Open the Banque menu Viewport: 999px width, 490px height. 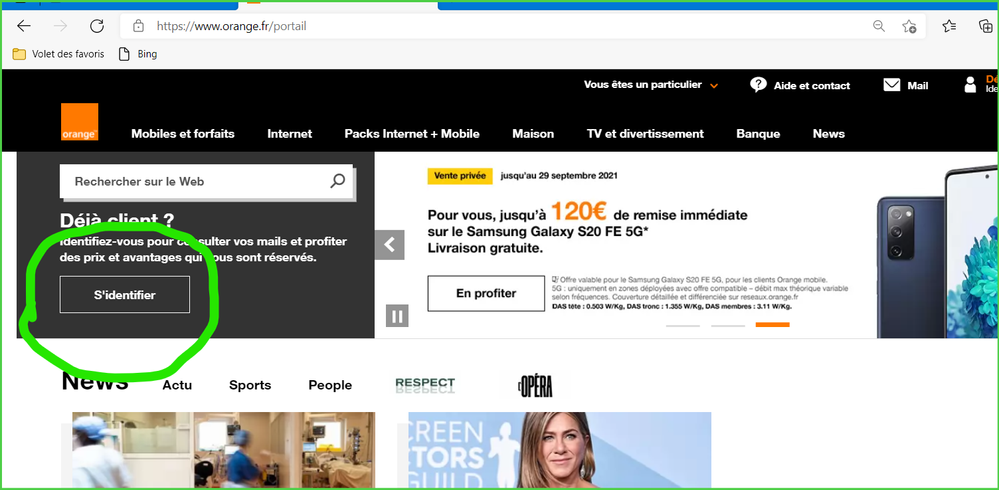coord(758,134)
